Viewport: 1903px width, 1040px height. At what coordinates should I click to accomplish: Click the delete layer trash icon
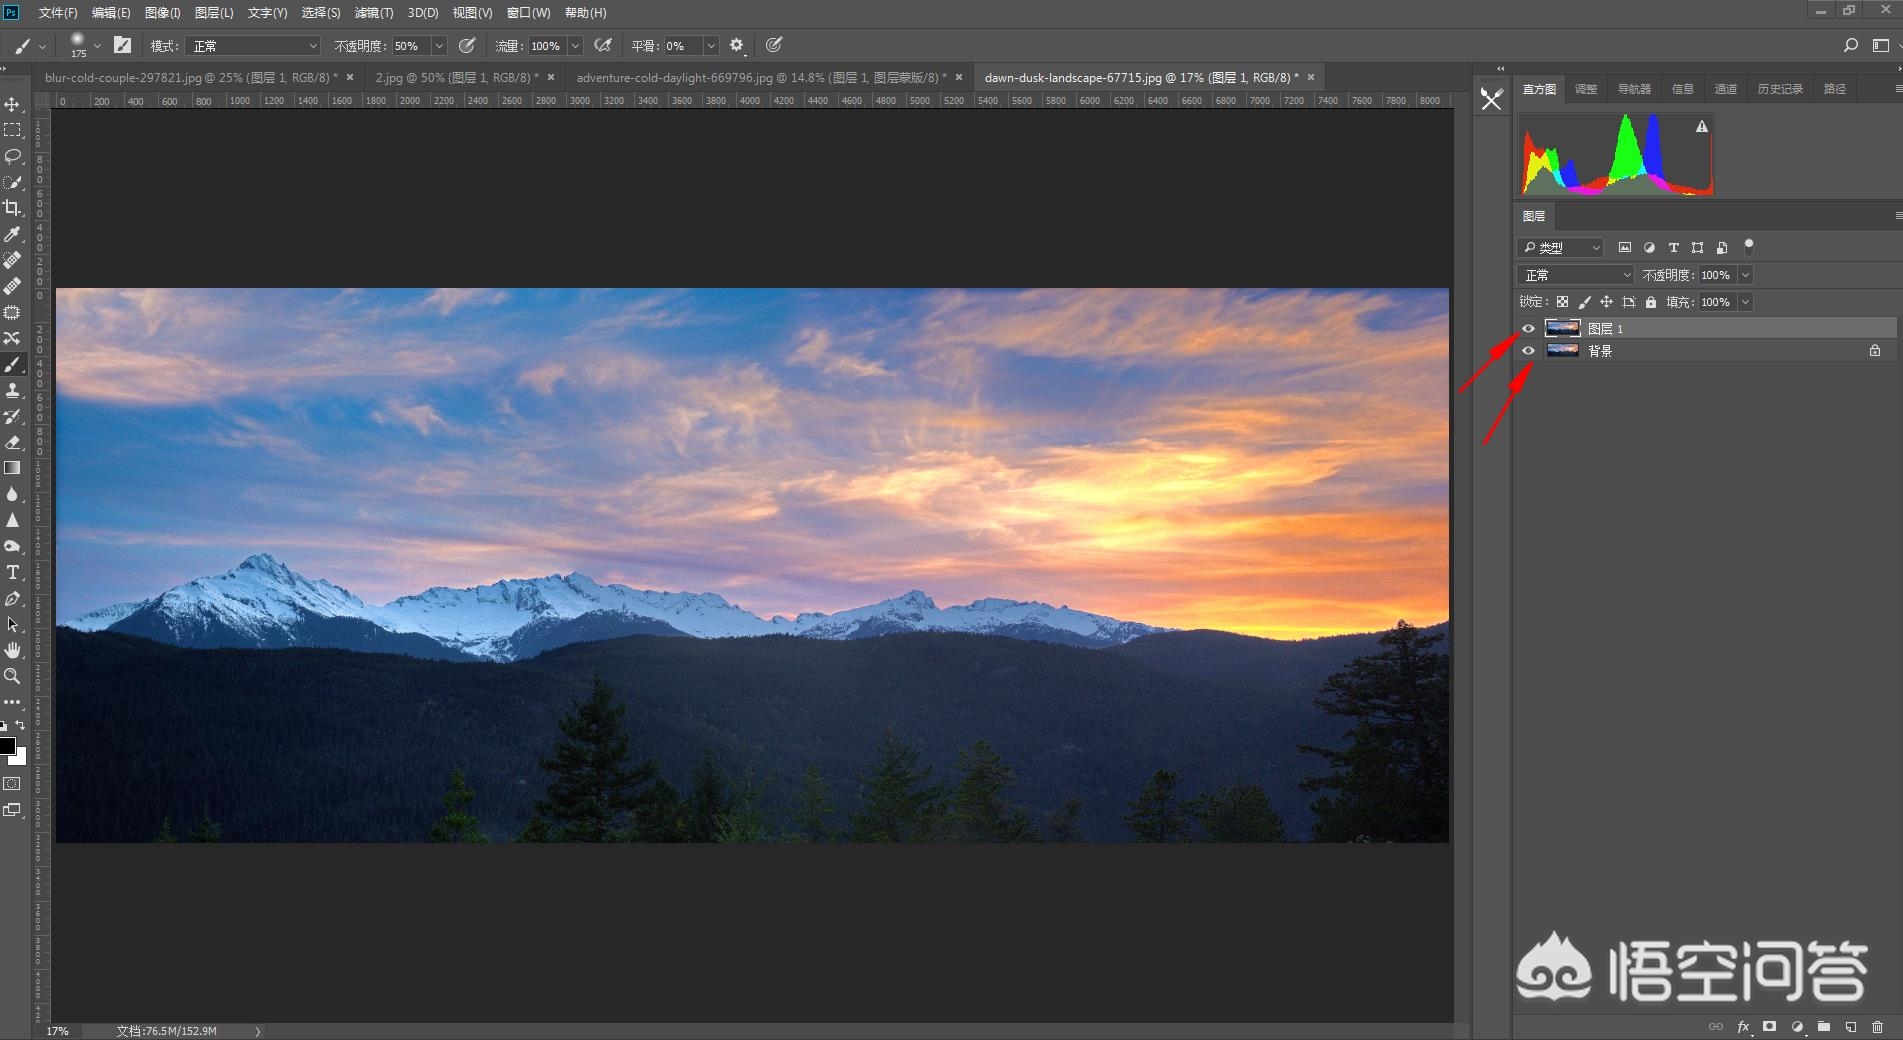[1877, 1027]
